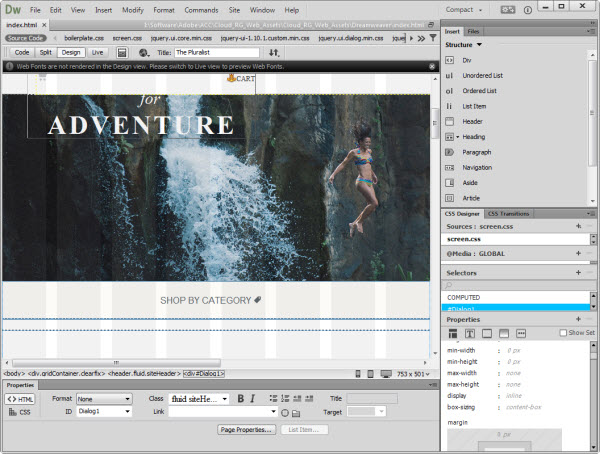Select the desktop size icon

coord(386,374)
